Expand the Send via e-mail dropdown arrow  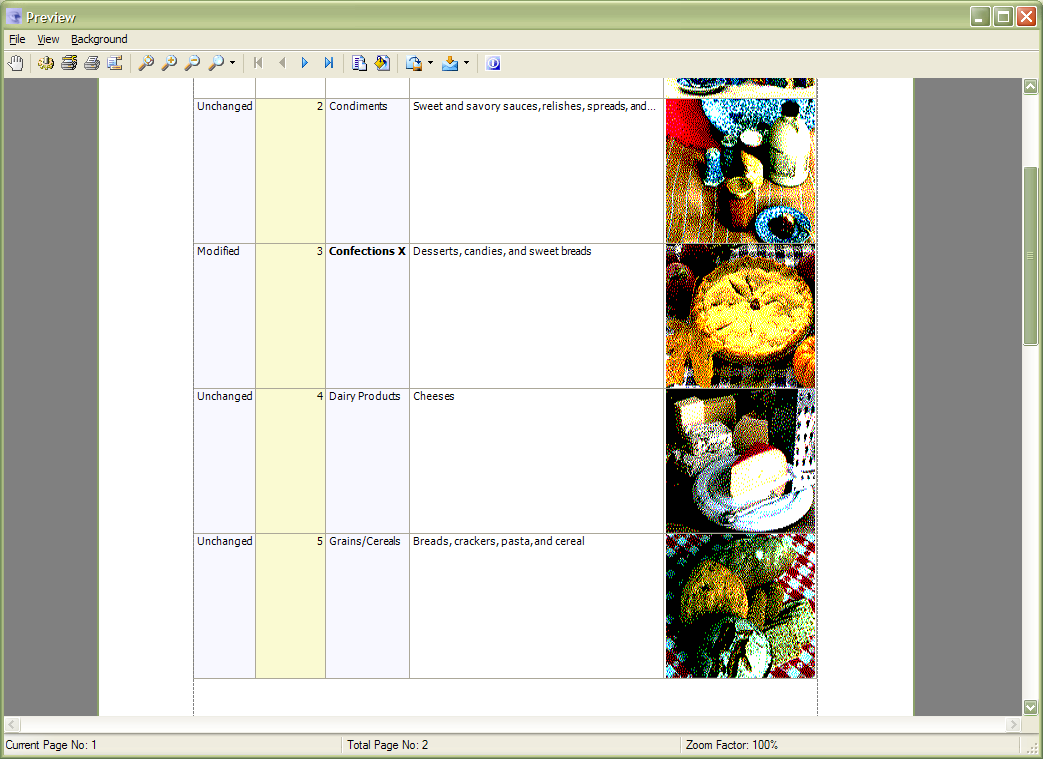(466, 63)
